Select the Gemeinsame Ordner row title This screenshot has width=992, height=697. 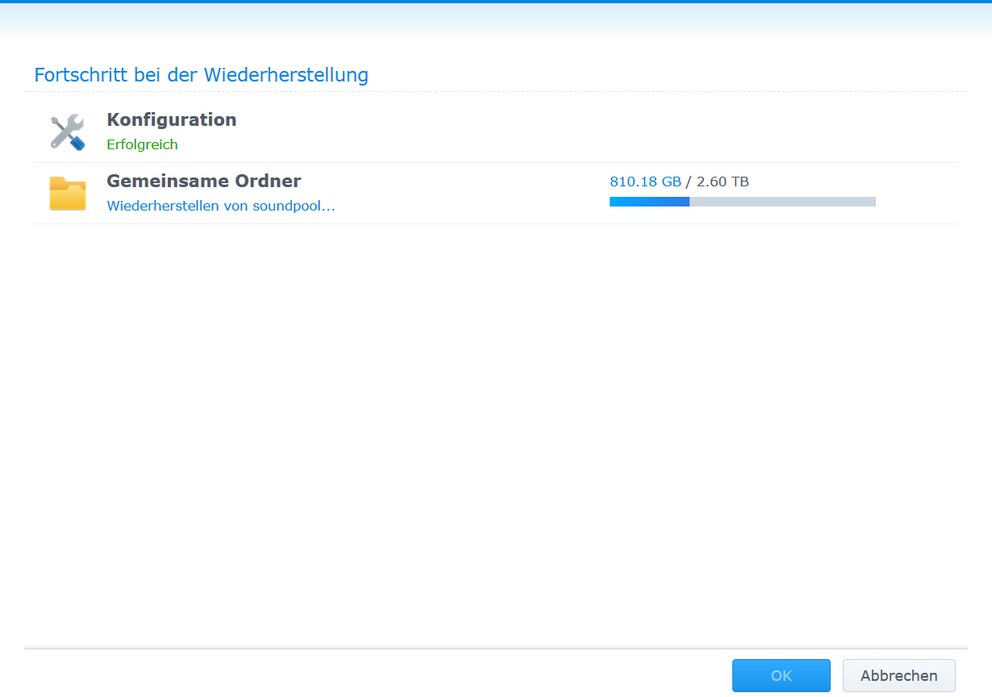click(204, 181)
